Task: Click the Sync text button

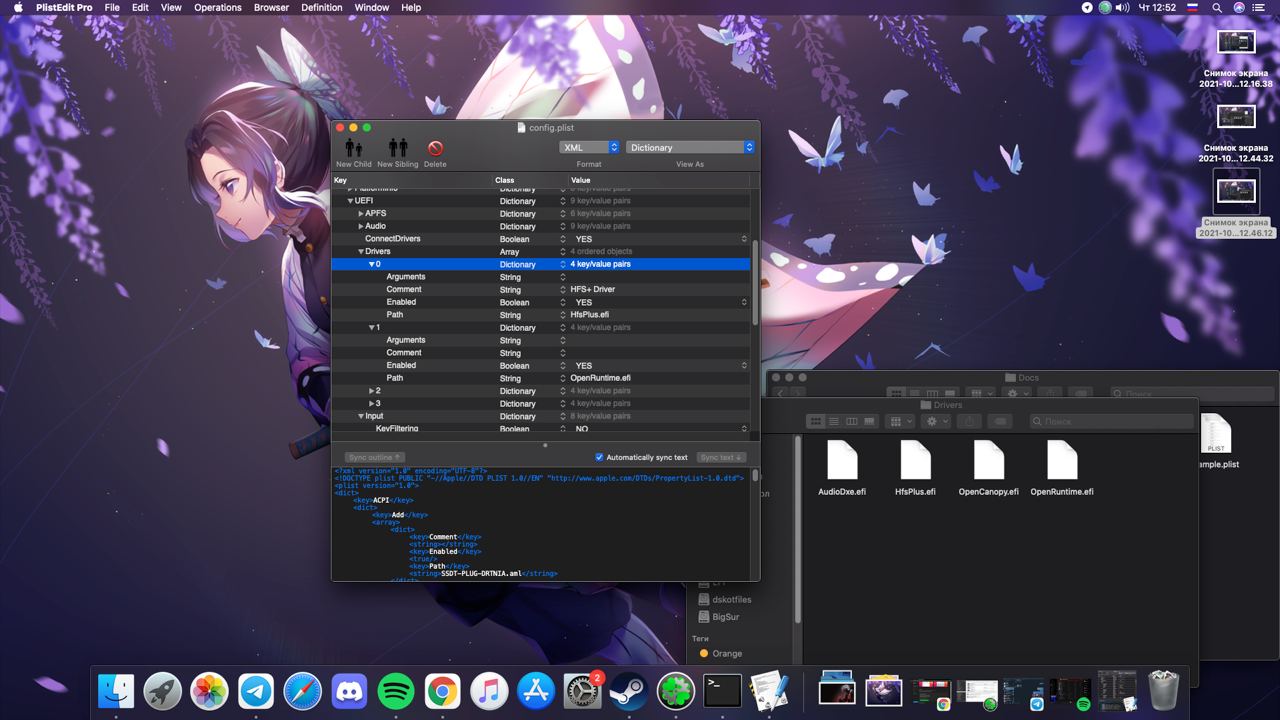Action: (720, 457)
